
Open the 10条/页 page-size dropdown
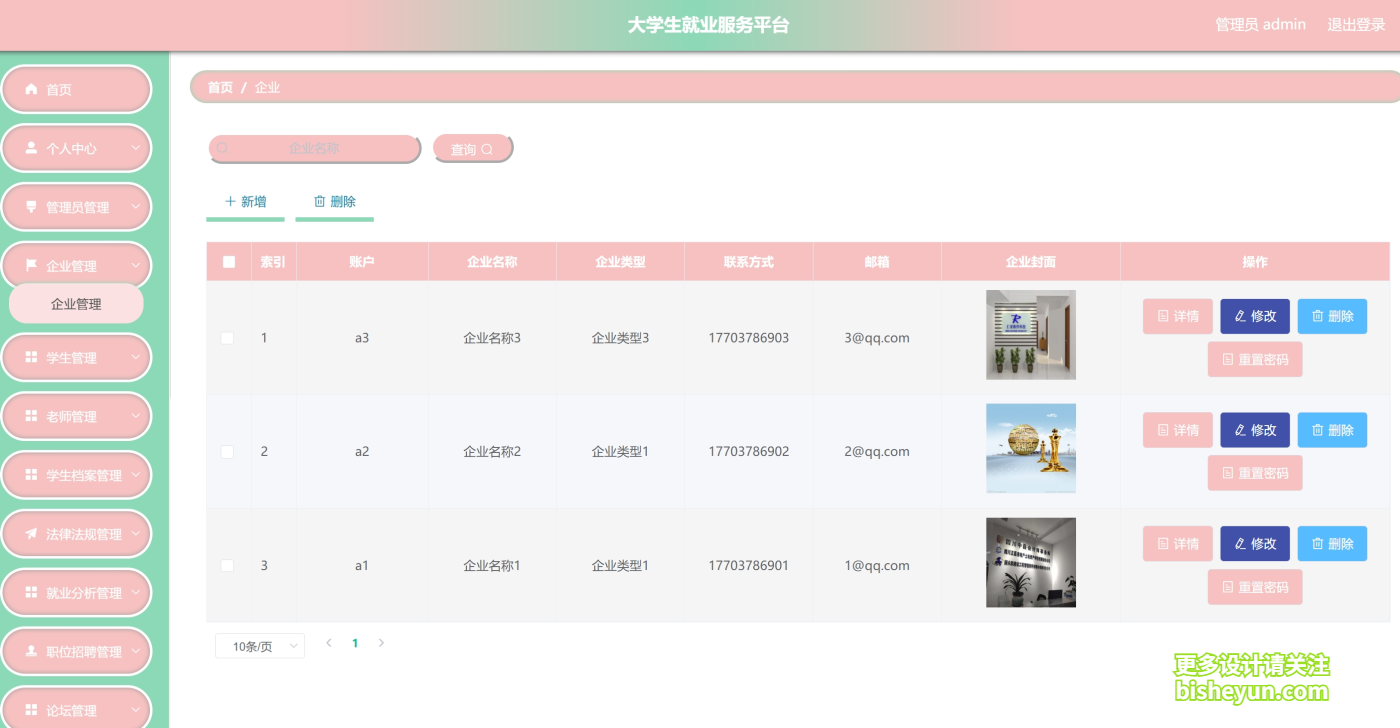[x=258, y=645]
